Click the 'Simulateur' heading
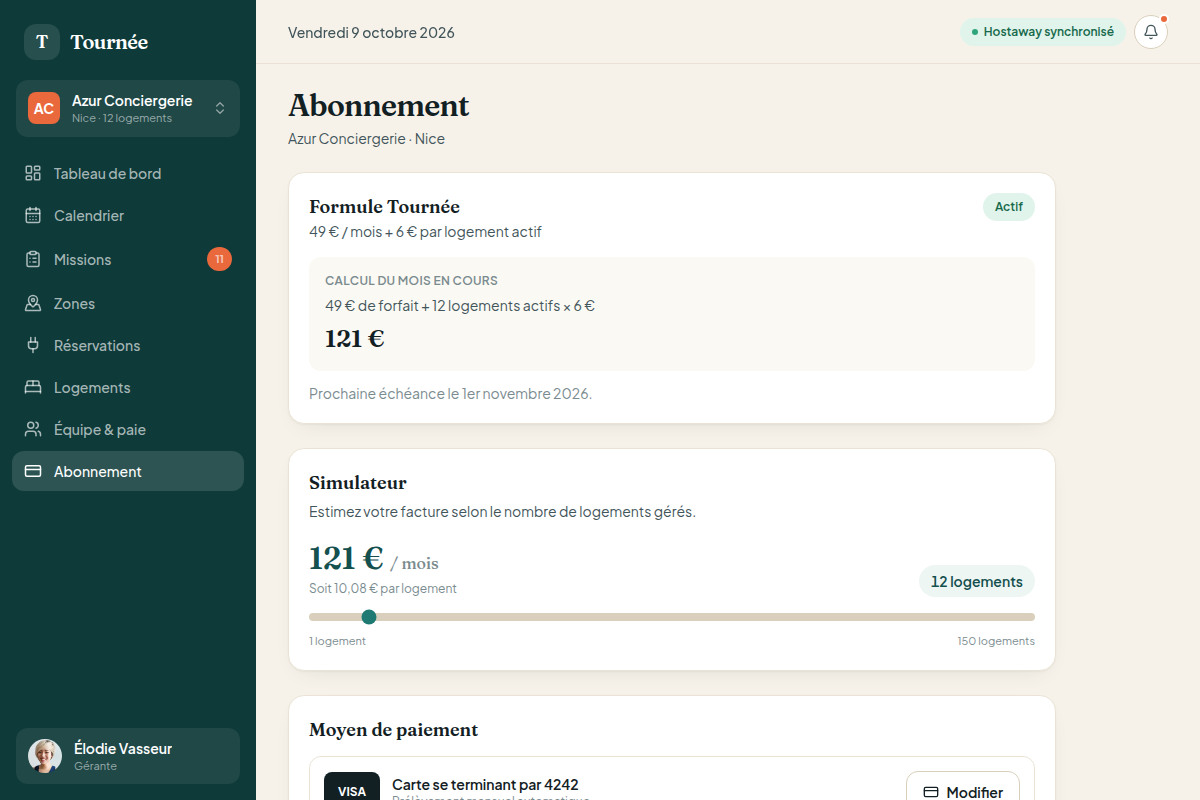The height and width of the screenshot is (800, 1200). [358, 483]
